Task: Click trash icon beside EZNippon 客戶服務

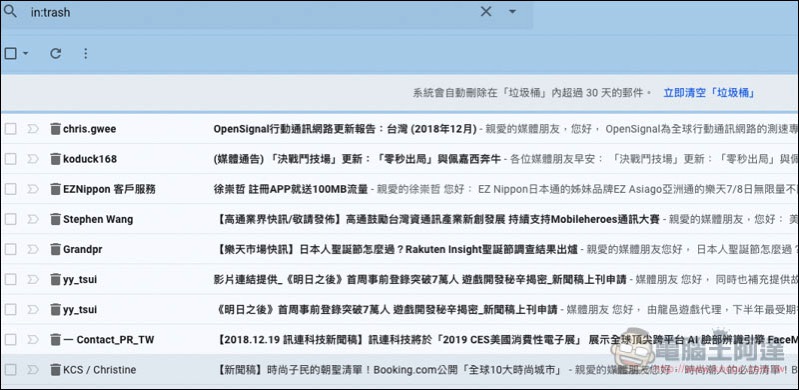Action: 55,189
